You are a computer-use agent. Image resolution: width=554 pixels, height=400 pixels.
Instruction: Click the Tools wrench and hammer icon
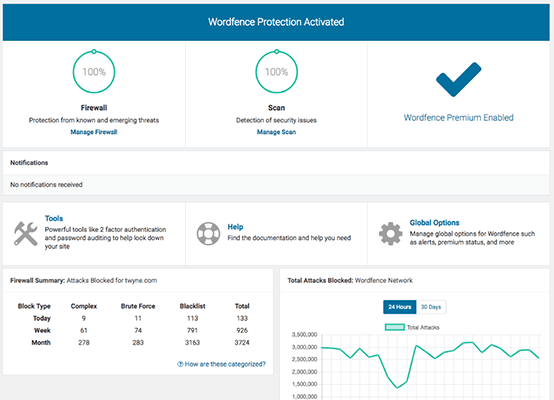pos(25,233)
